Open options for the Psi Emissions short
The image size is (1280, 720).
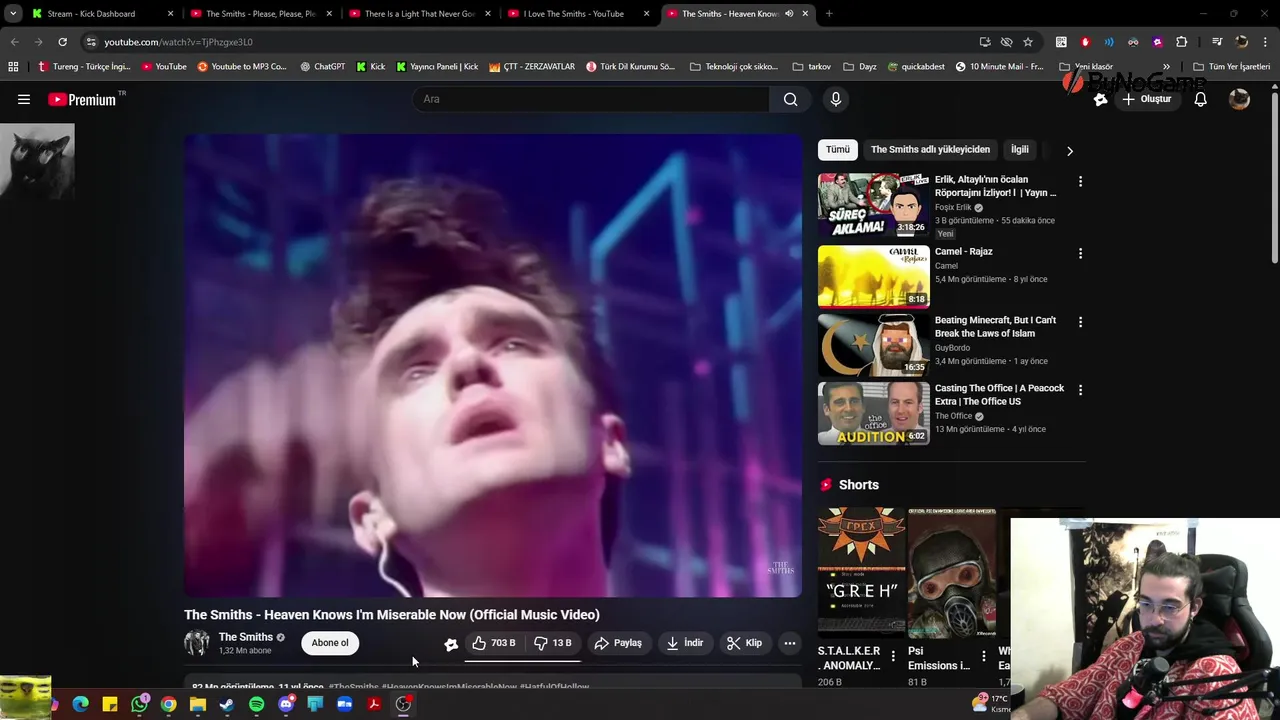(983, 657)
